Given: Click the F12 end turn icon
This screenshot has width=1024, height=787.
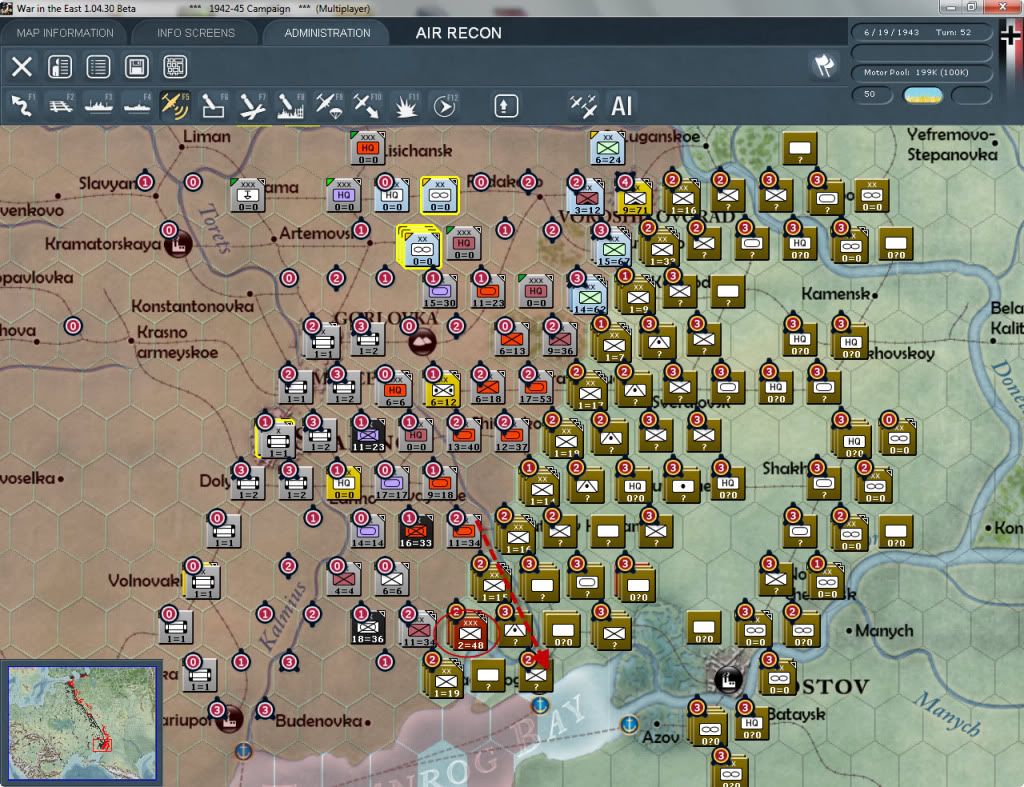Looking at the screenshot, I should coord(445,106).
